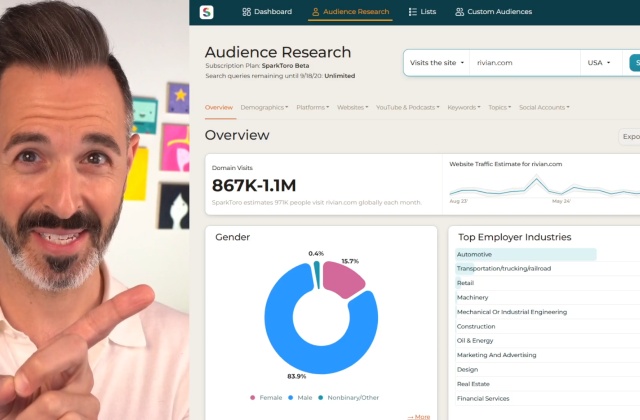Open the Dashboard page
640x420 pixels.
(x=267, y=12)
